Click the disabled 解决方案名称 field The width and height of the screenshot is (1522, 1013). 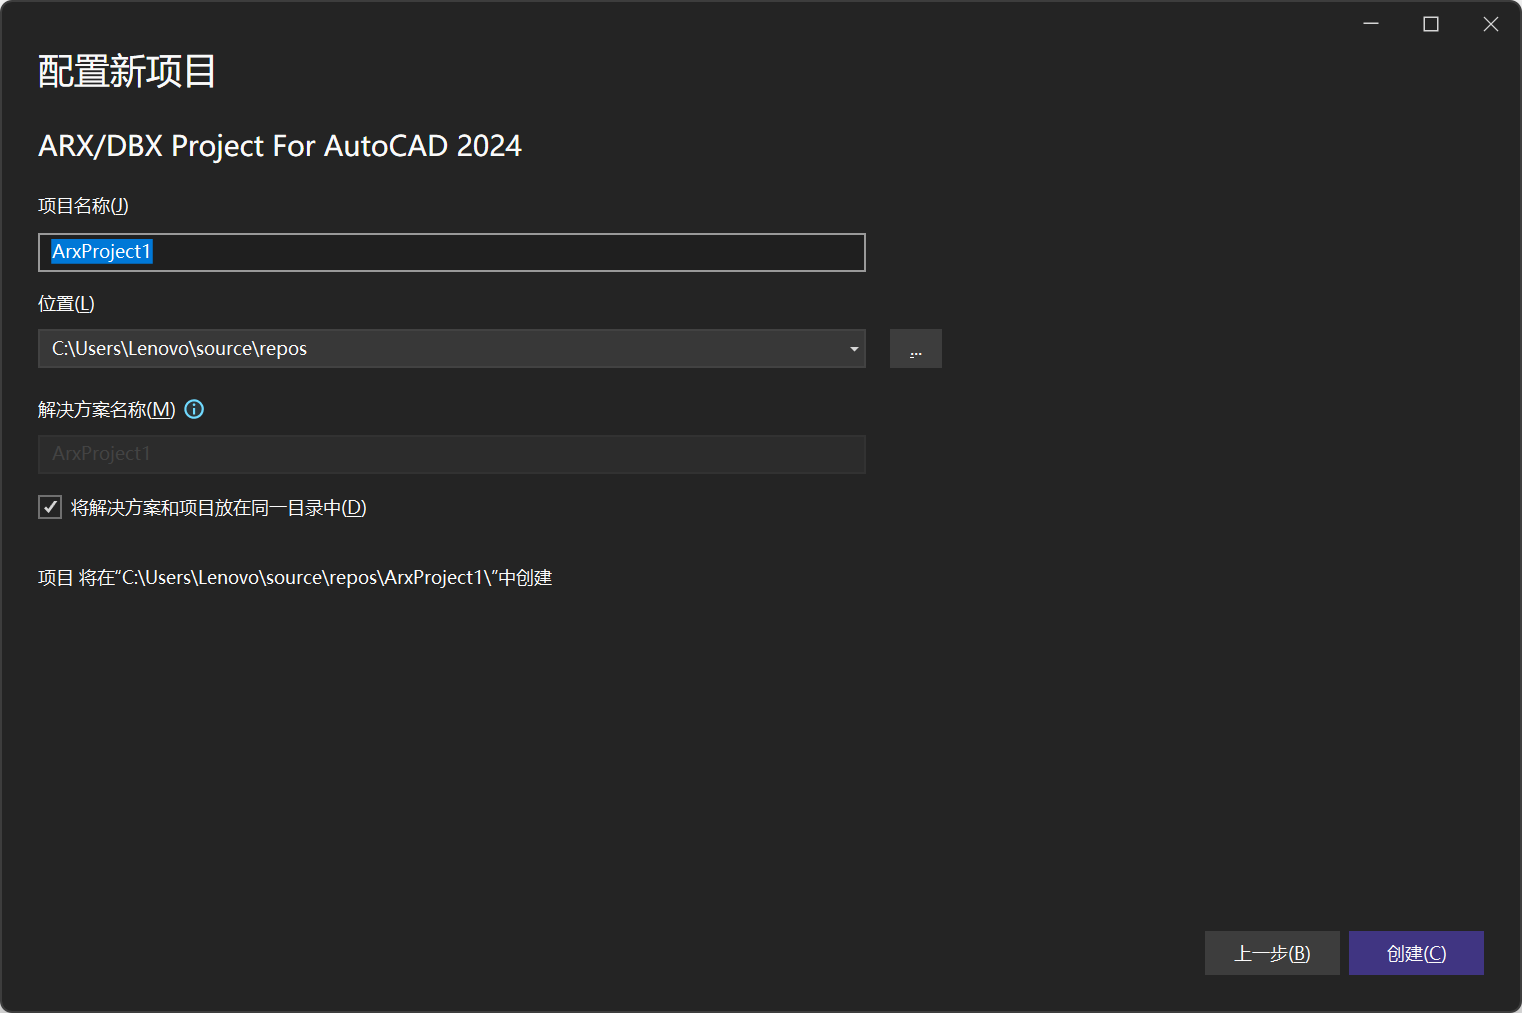click(x=452, y=454)
